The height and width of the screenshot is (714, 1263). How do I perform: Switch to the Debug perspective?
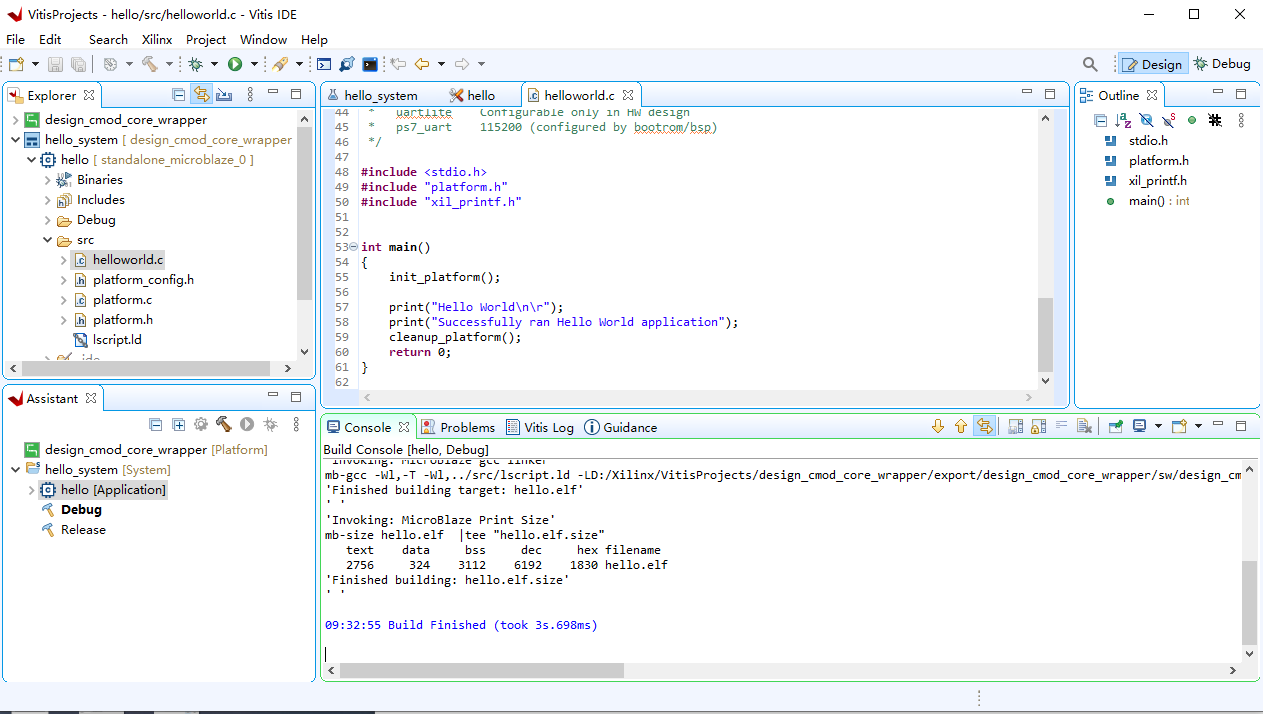coord(1221,64)
